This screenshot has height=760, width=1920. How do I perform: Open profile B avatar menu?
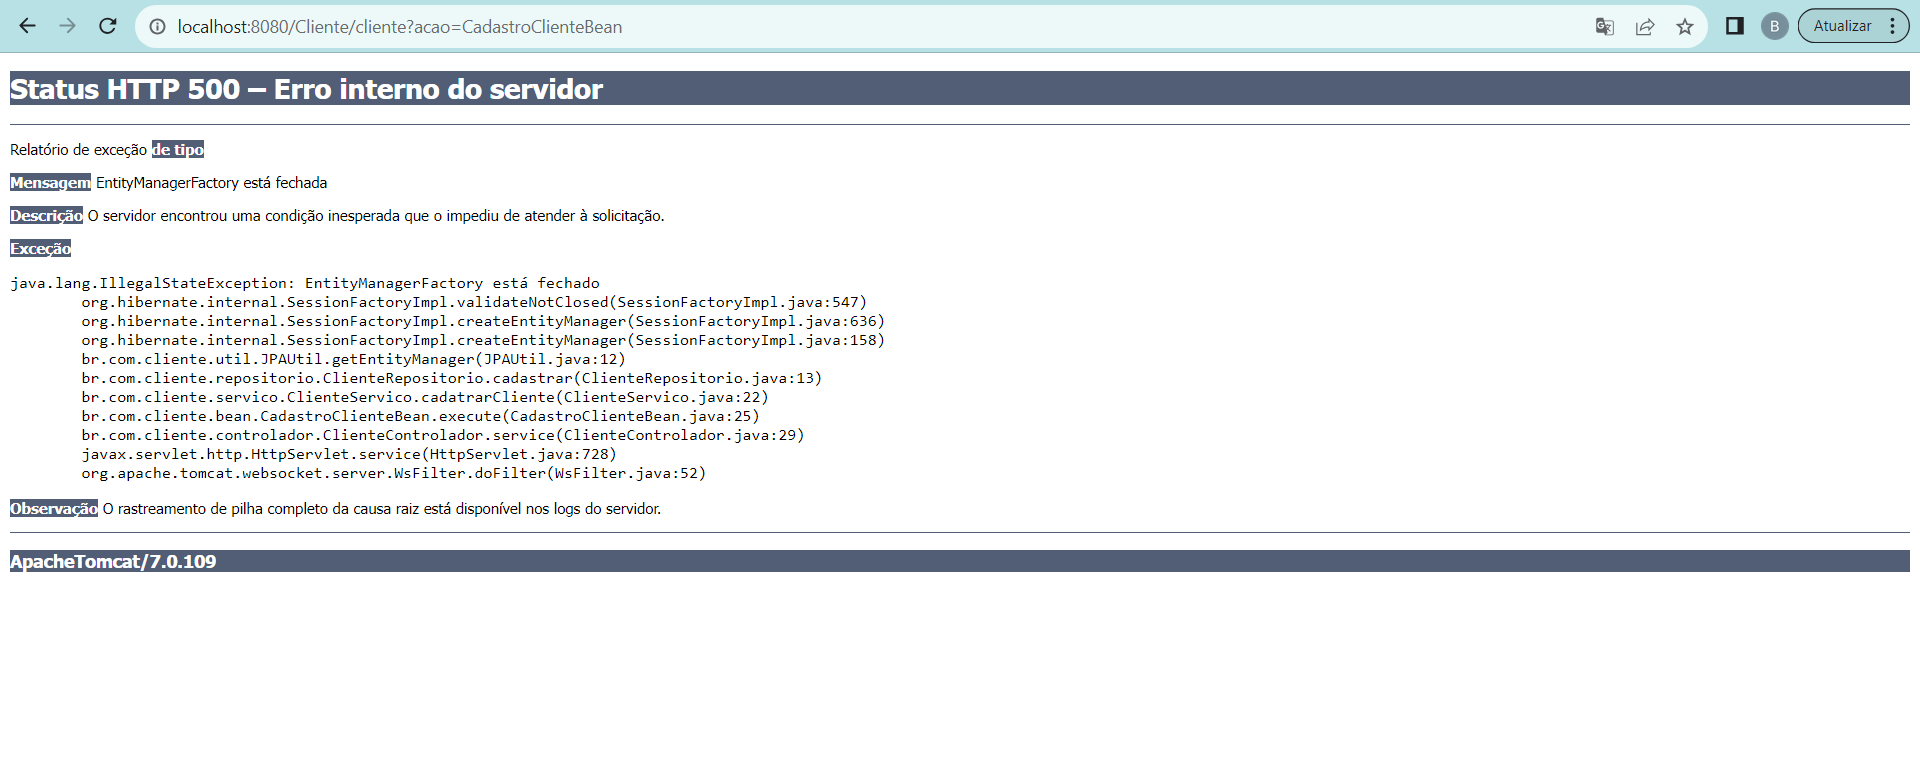point(1775,26)
